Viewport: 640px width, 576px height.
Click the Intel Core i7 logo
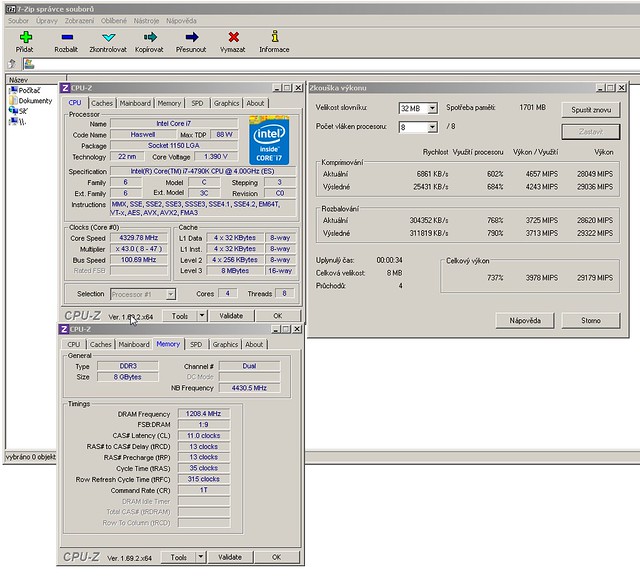click(269, 140)
